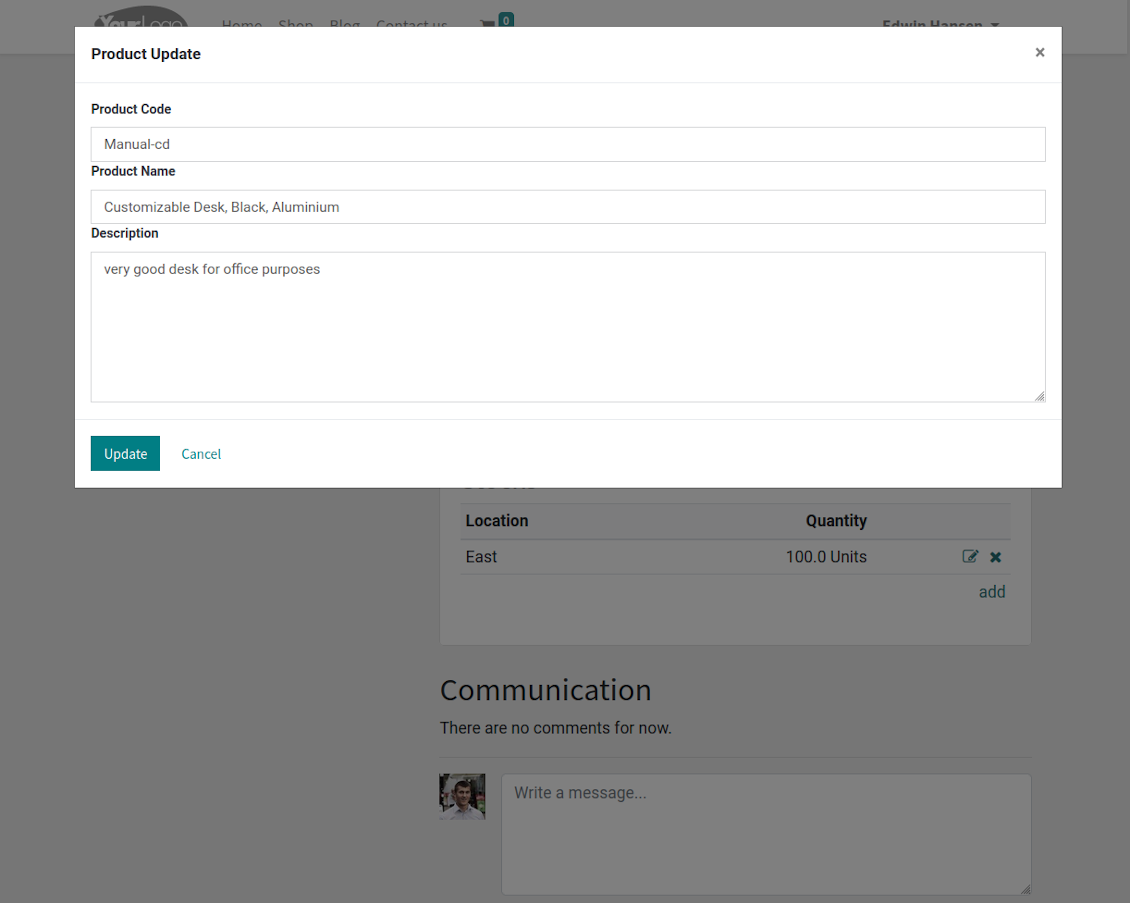The image size is (1130, 903).
Task: Click the add link under stock table
Action: [992, 592]
